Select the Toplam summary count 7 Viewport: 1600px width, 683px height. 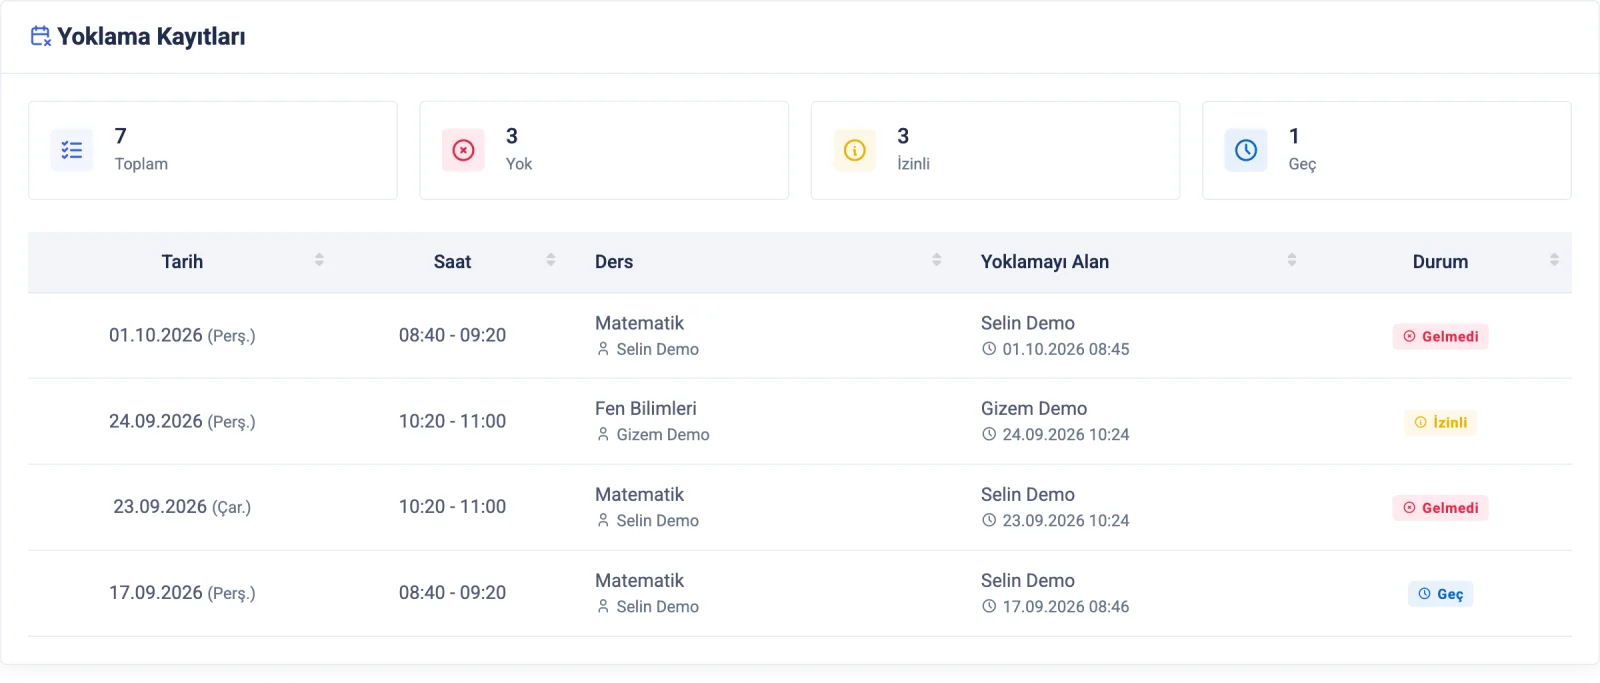tap(121, 136)
